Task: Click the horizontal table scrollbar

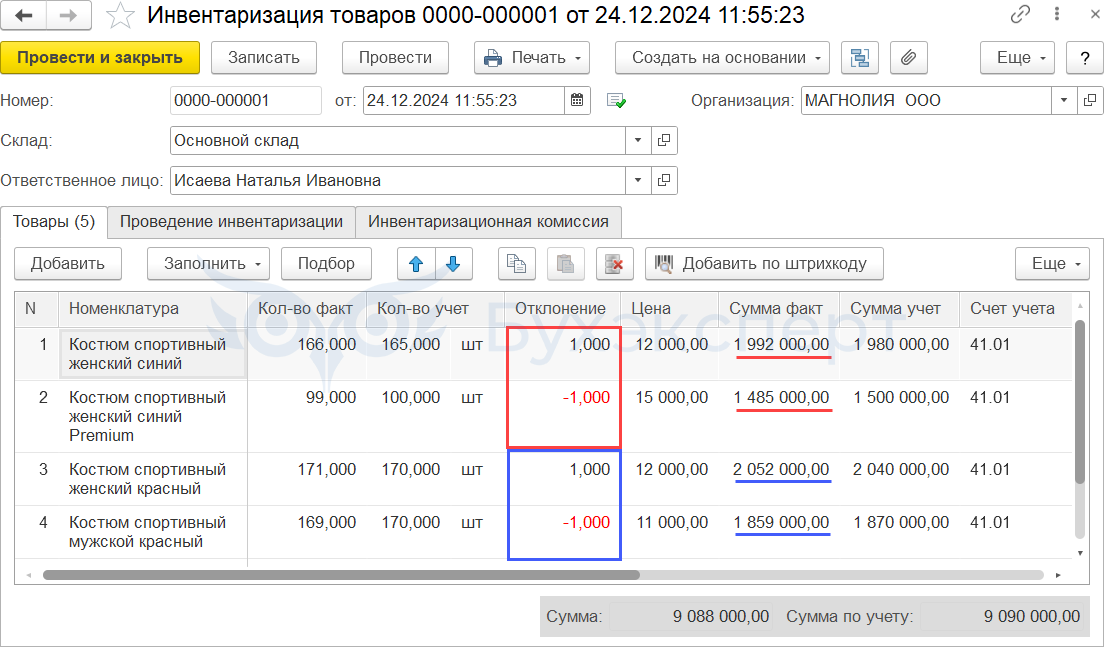Action: (x=341, y=575)
